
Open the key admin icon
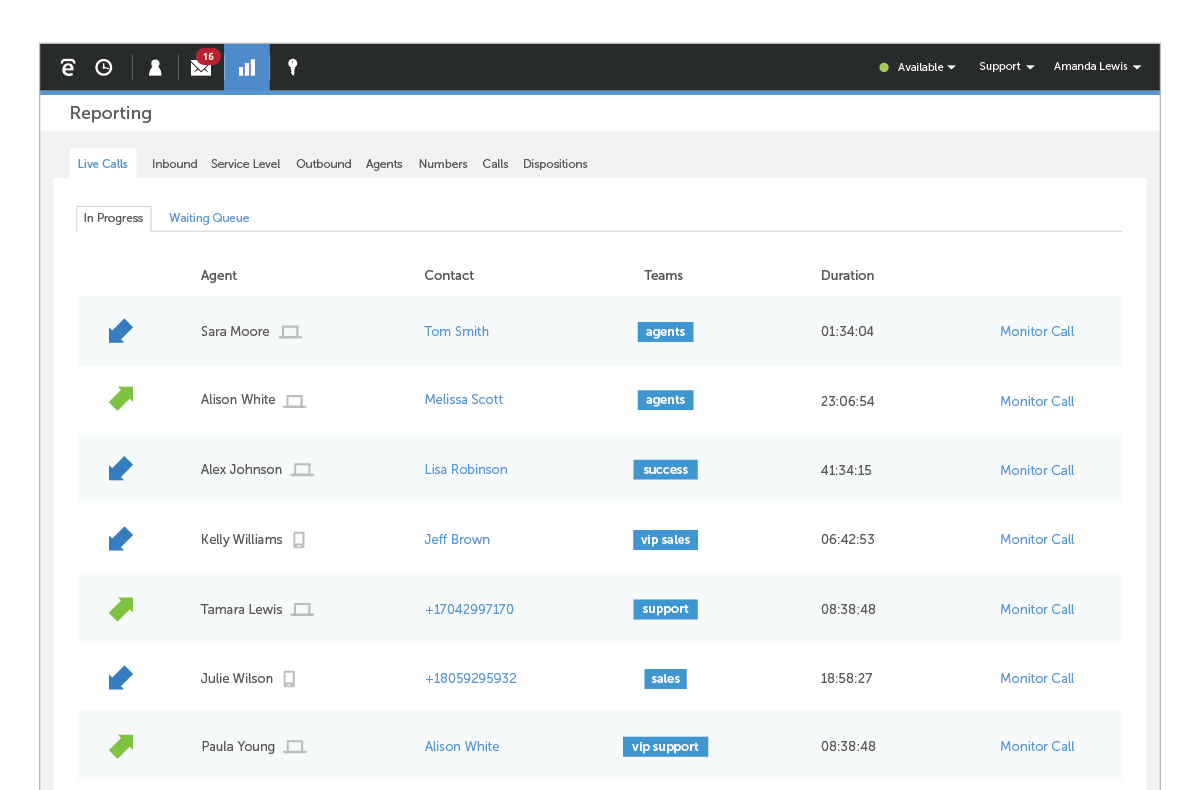pyautogui.click(x=292, y=67)
